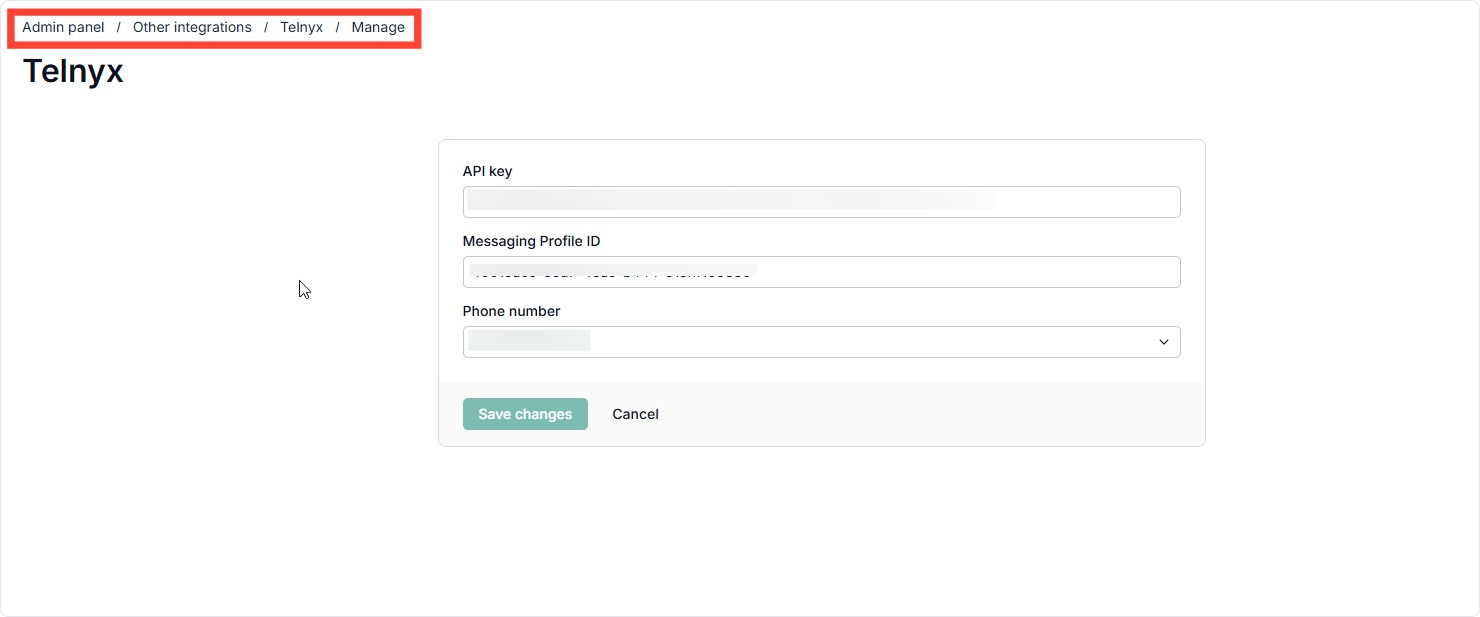Click the Telnyx page heading
This screenshot has height=617, width=1480.
73,71
